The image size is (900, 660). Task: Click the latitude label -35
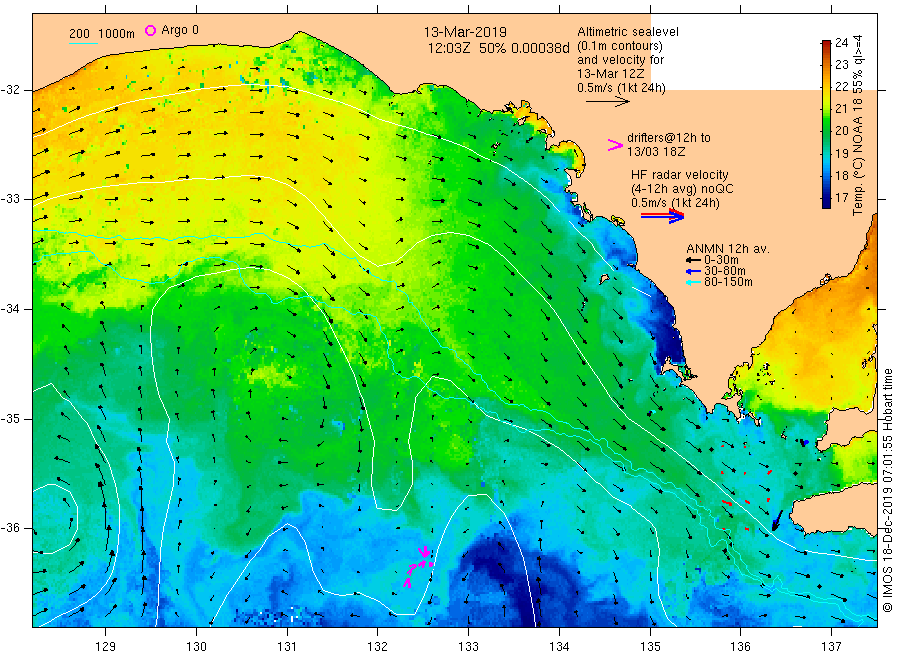click(10, 419)
